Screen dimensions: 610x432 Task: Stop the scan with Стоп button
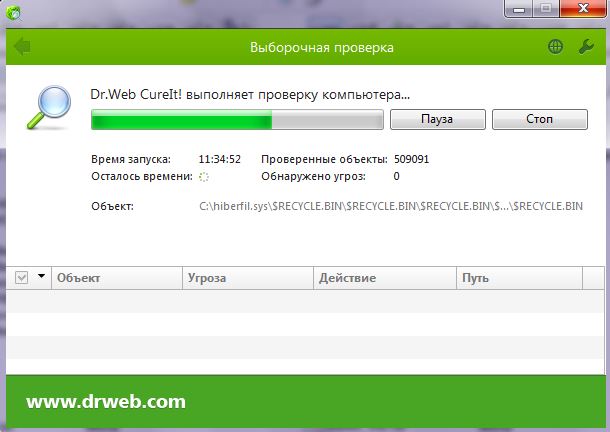[540, 119]
